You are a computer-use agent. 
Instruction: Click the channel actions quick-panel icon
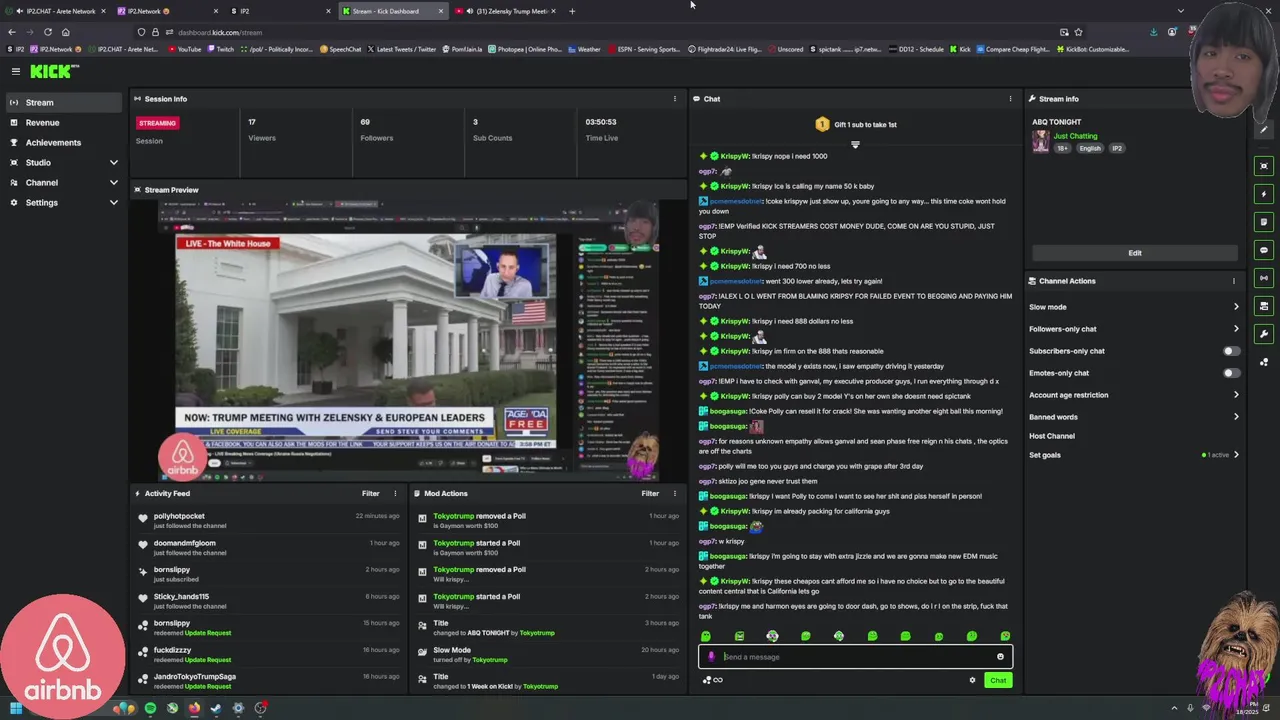click(x=1265, y=306)
